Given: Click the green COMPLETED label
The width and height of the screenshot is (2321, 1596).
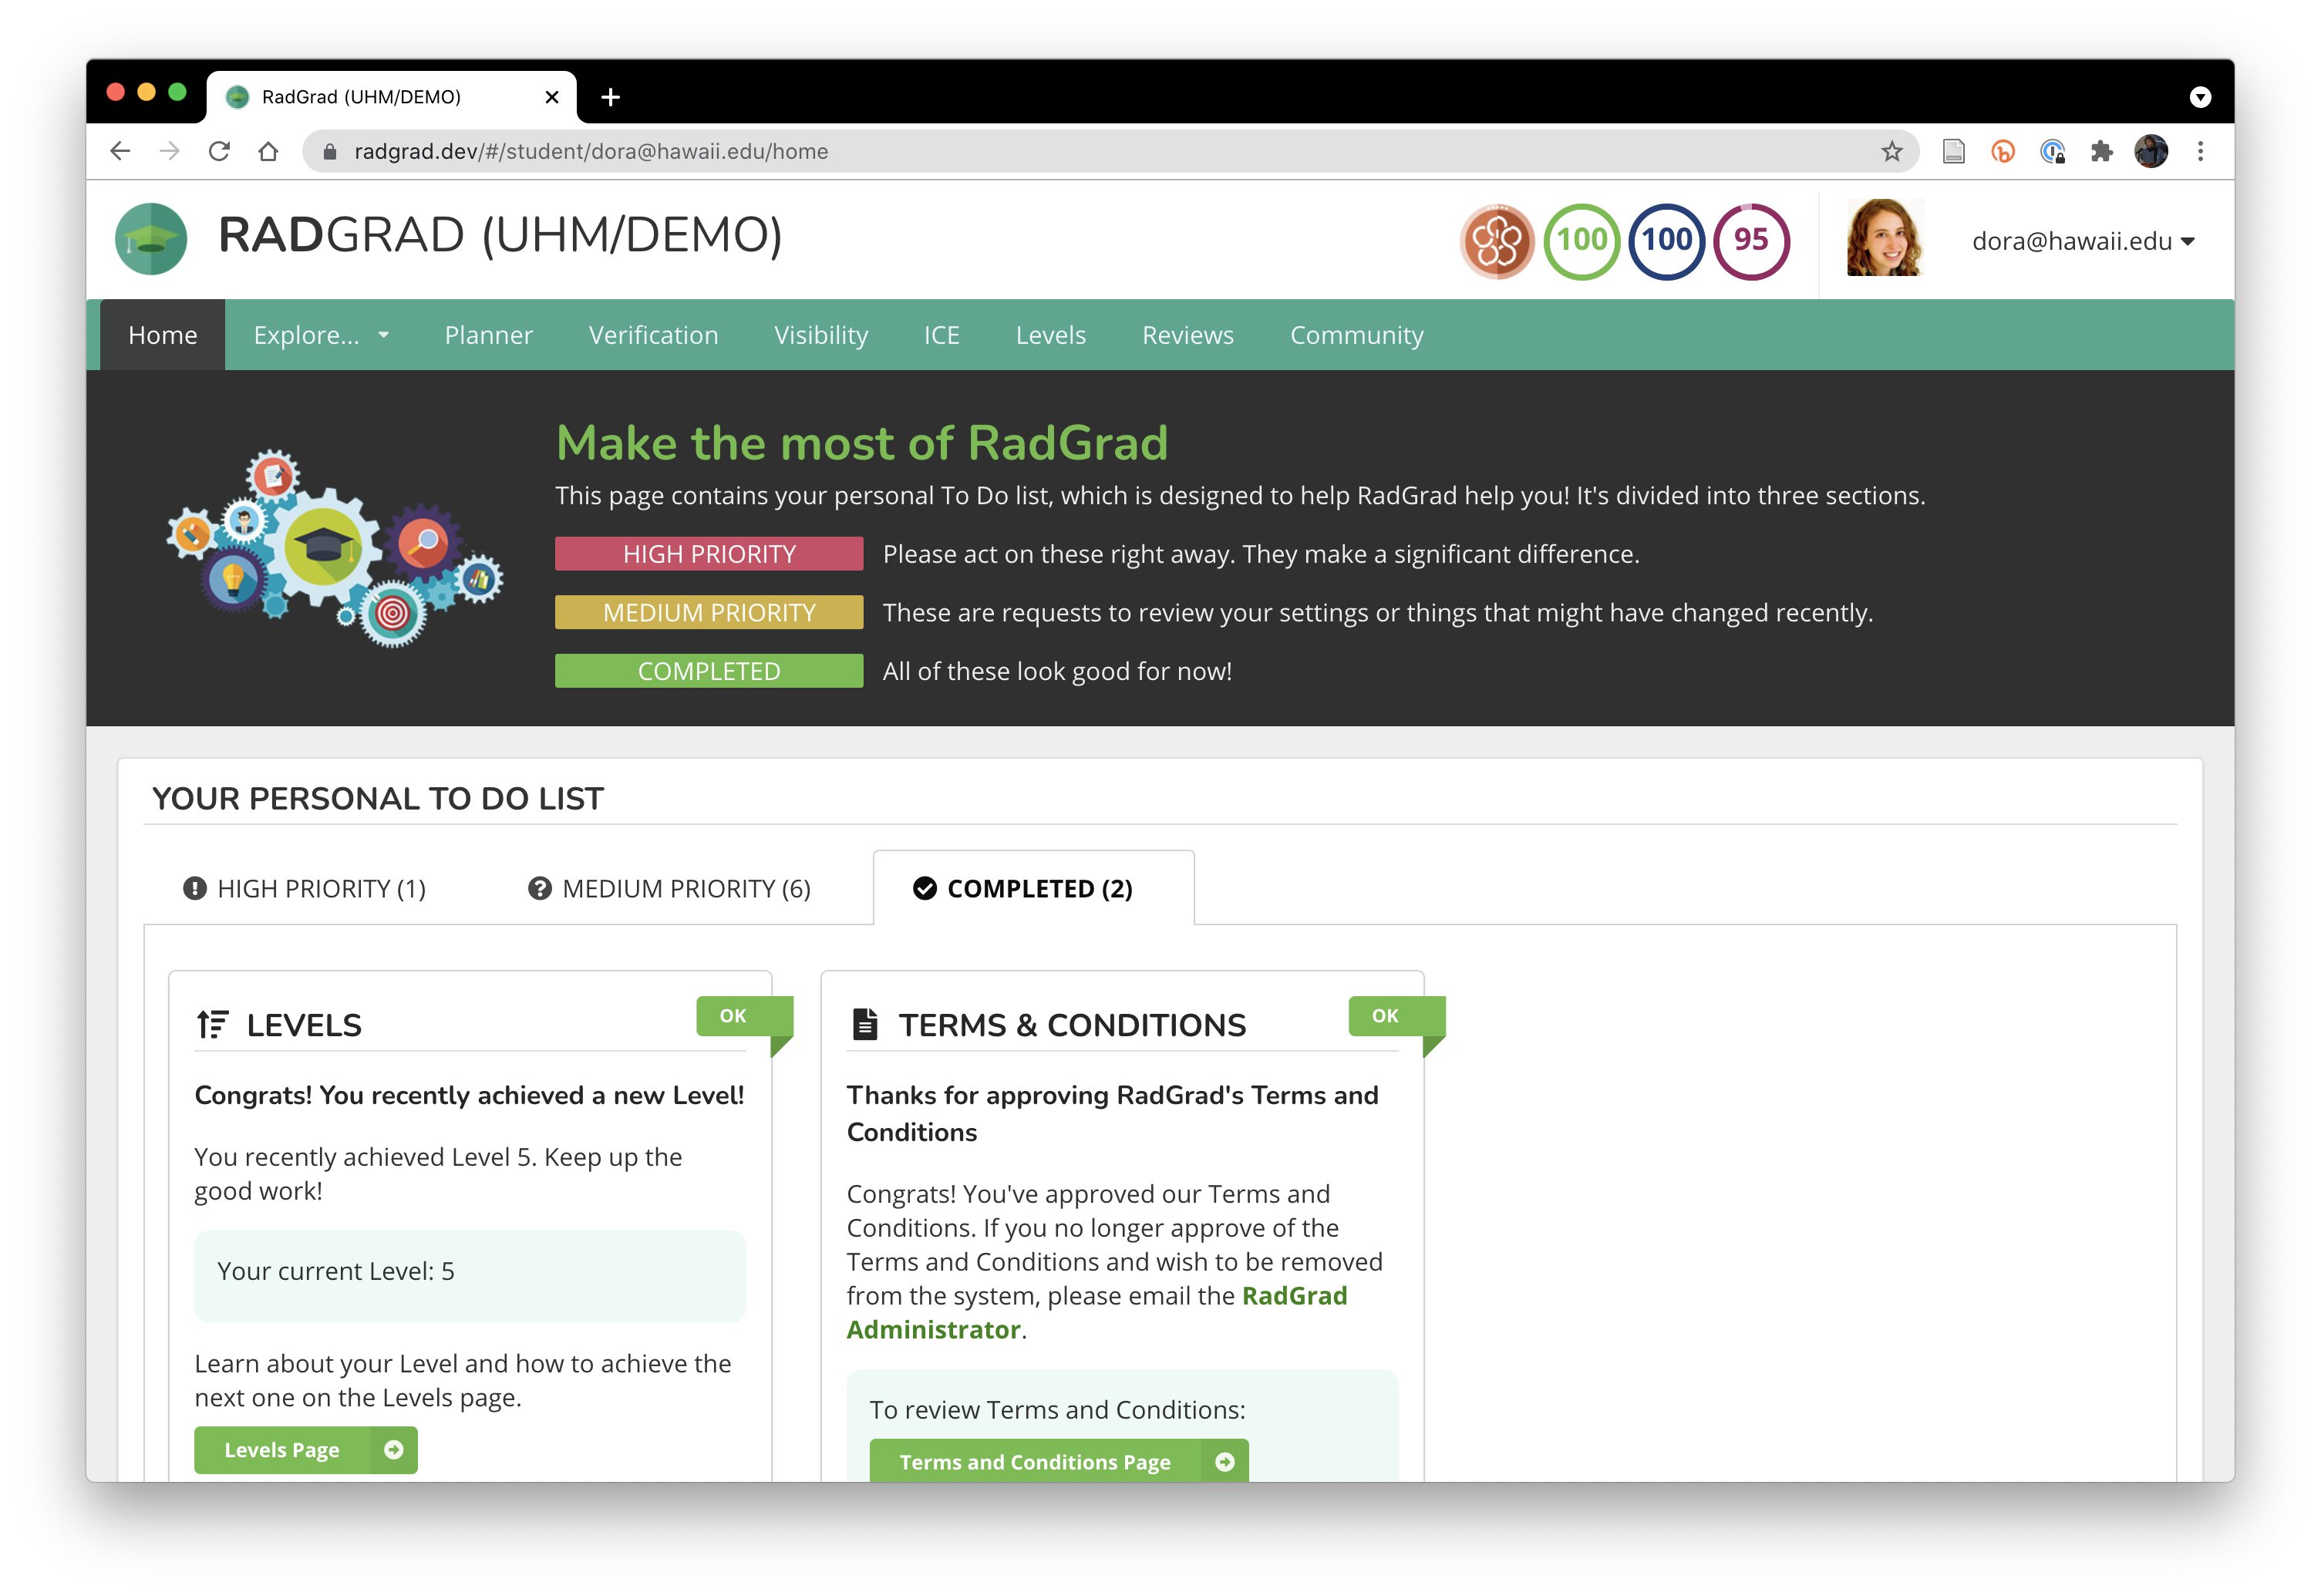Looking at the screenshot, I should point(709,671).
